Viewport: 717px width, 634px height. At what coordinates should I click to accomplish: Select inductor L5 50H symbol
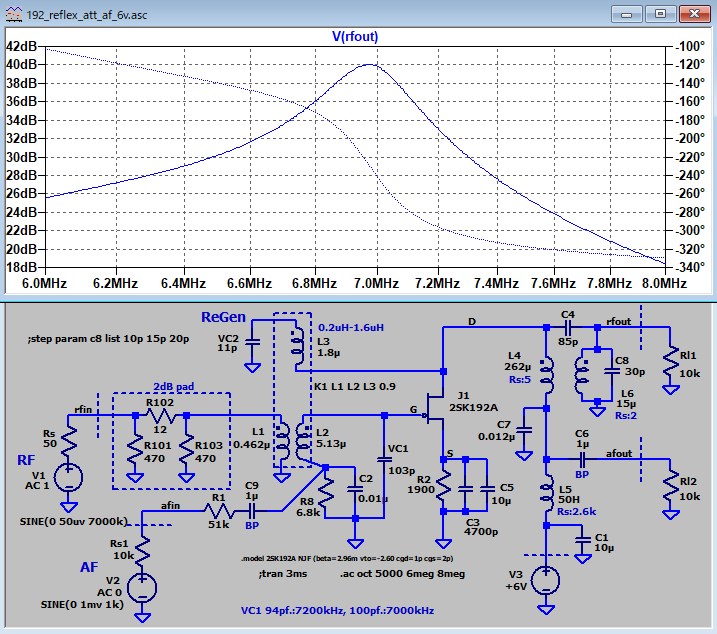click(546, 493)
